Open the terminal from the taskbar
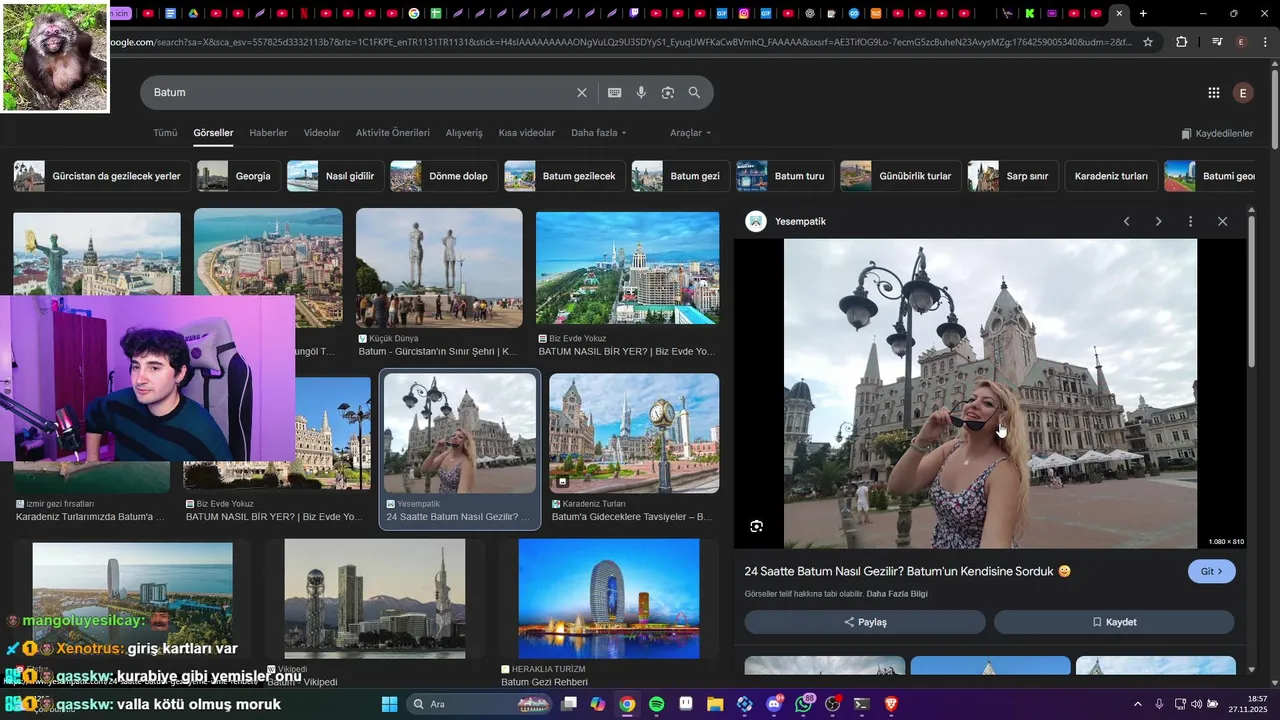The image size is (1280, 720). coord(861,704)
